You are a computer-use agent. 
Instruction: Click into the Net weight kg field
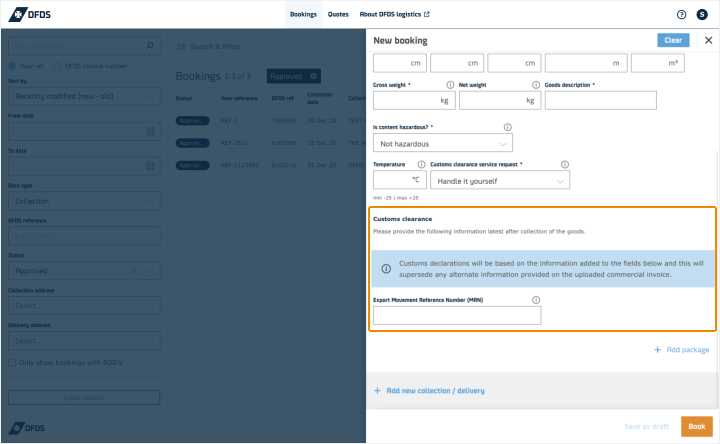[500, 101]
